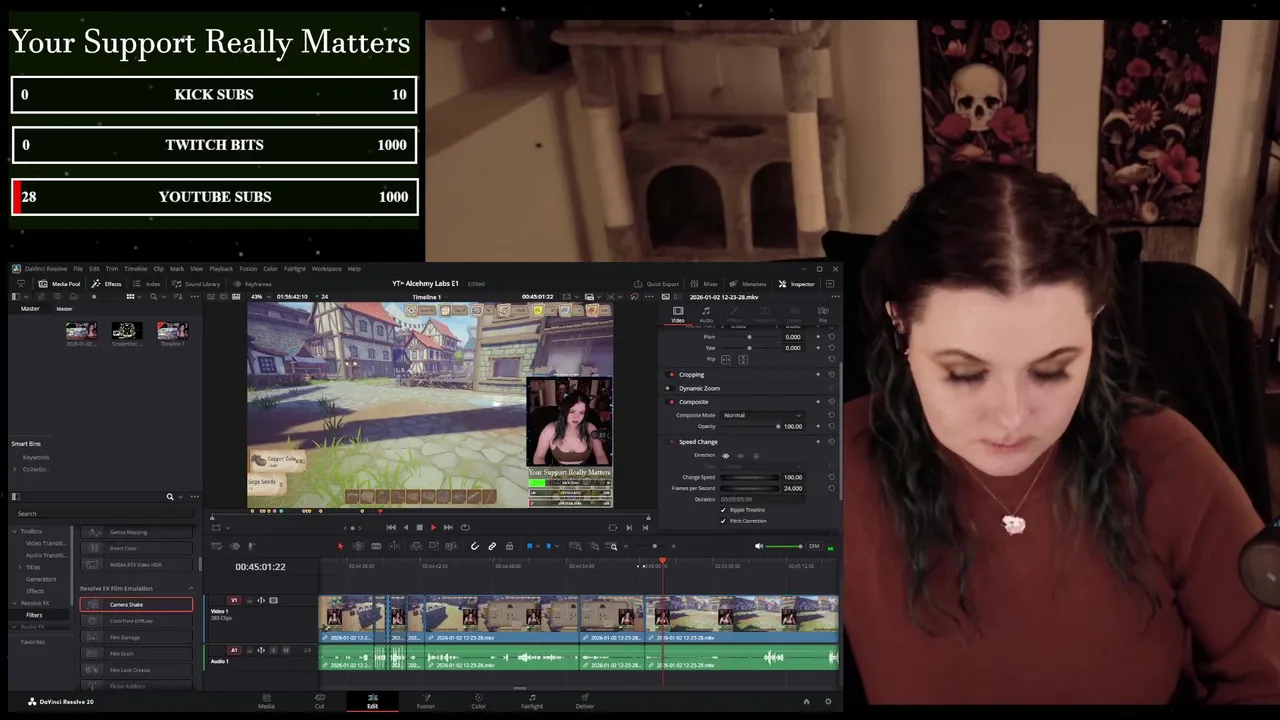
Task: Open the Composite Mode dropdown
Action: pyautogui.click(x=762, y=415)
